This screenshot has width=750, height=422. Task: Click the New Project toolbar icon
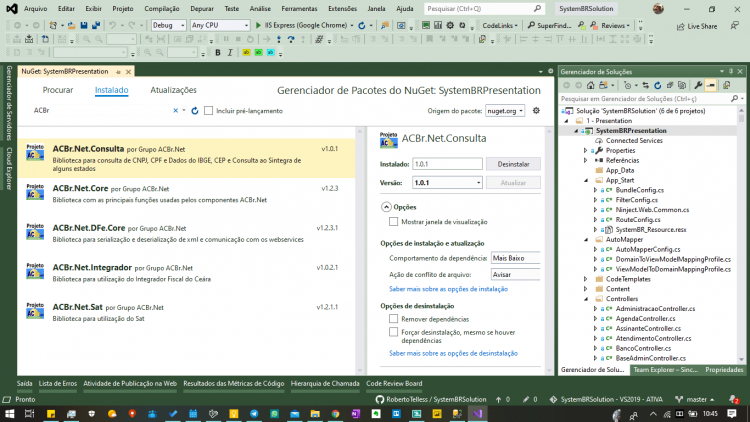[53, 25]
